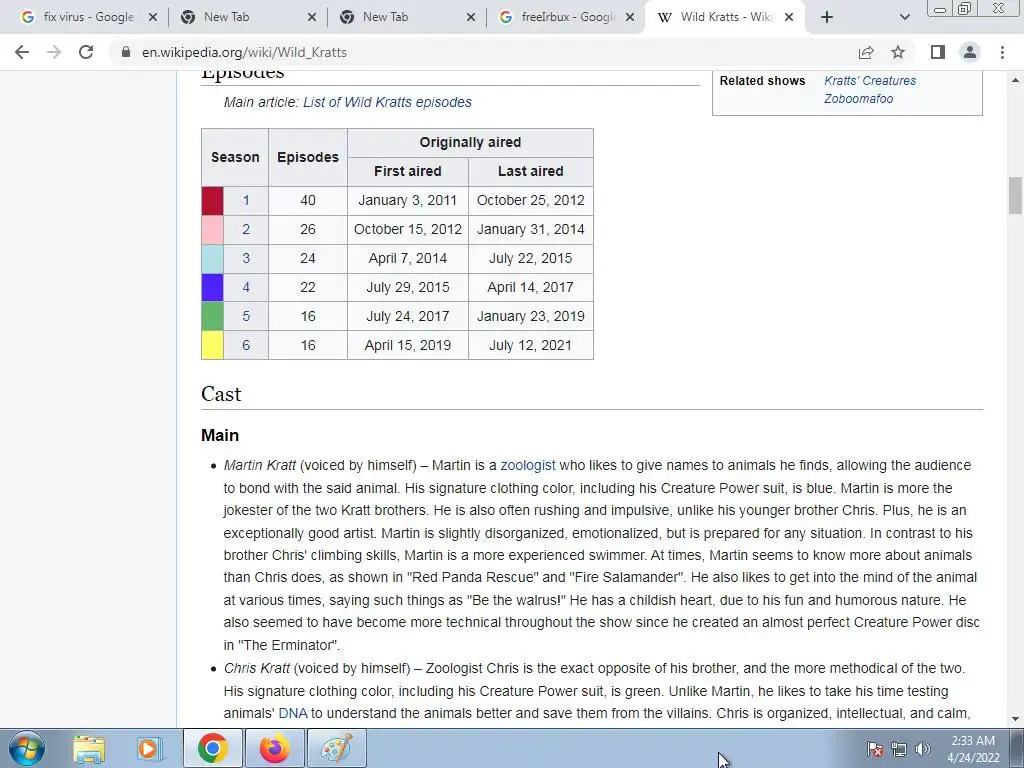
Task: Open a new tab with plus button
Action: [827, 18]
